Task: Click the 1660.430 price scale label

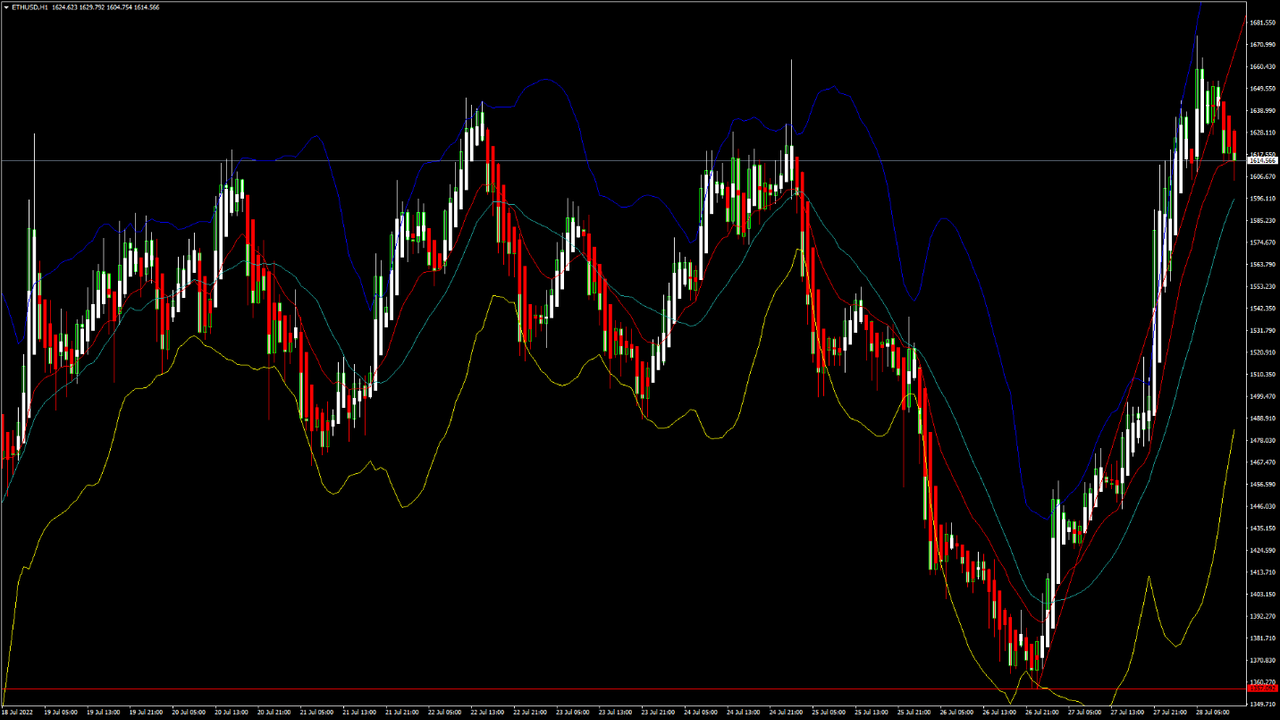Action: (x=1263, y=66)
